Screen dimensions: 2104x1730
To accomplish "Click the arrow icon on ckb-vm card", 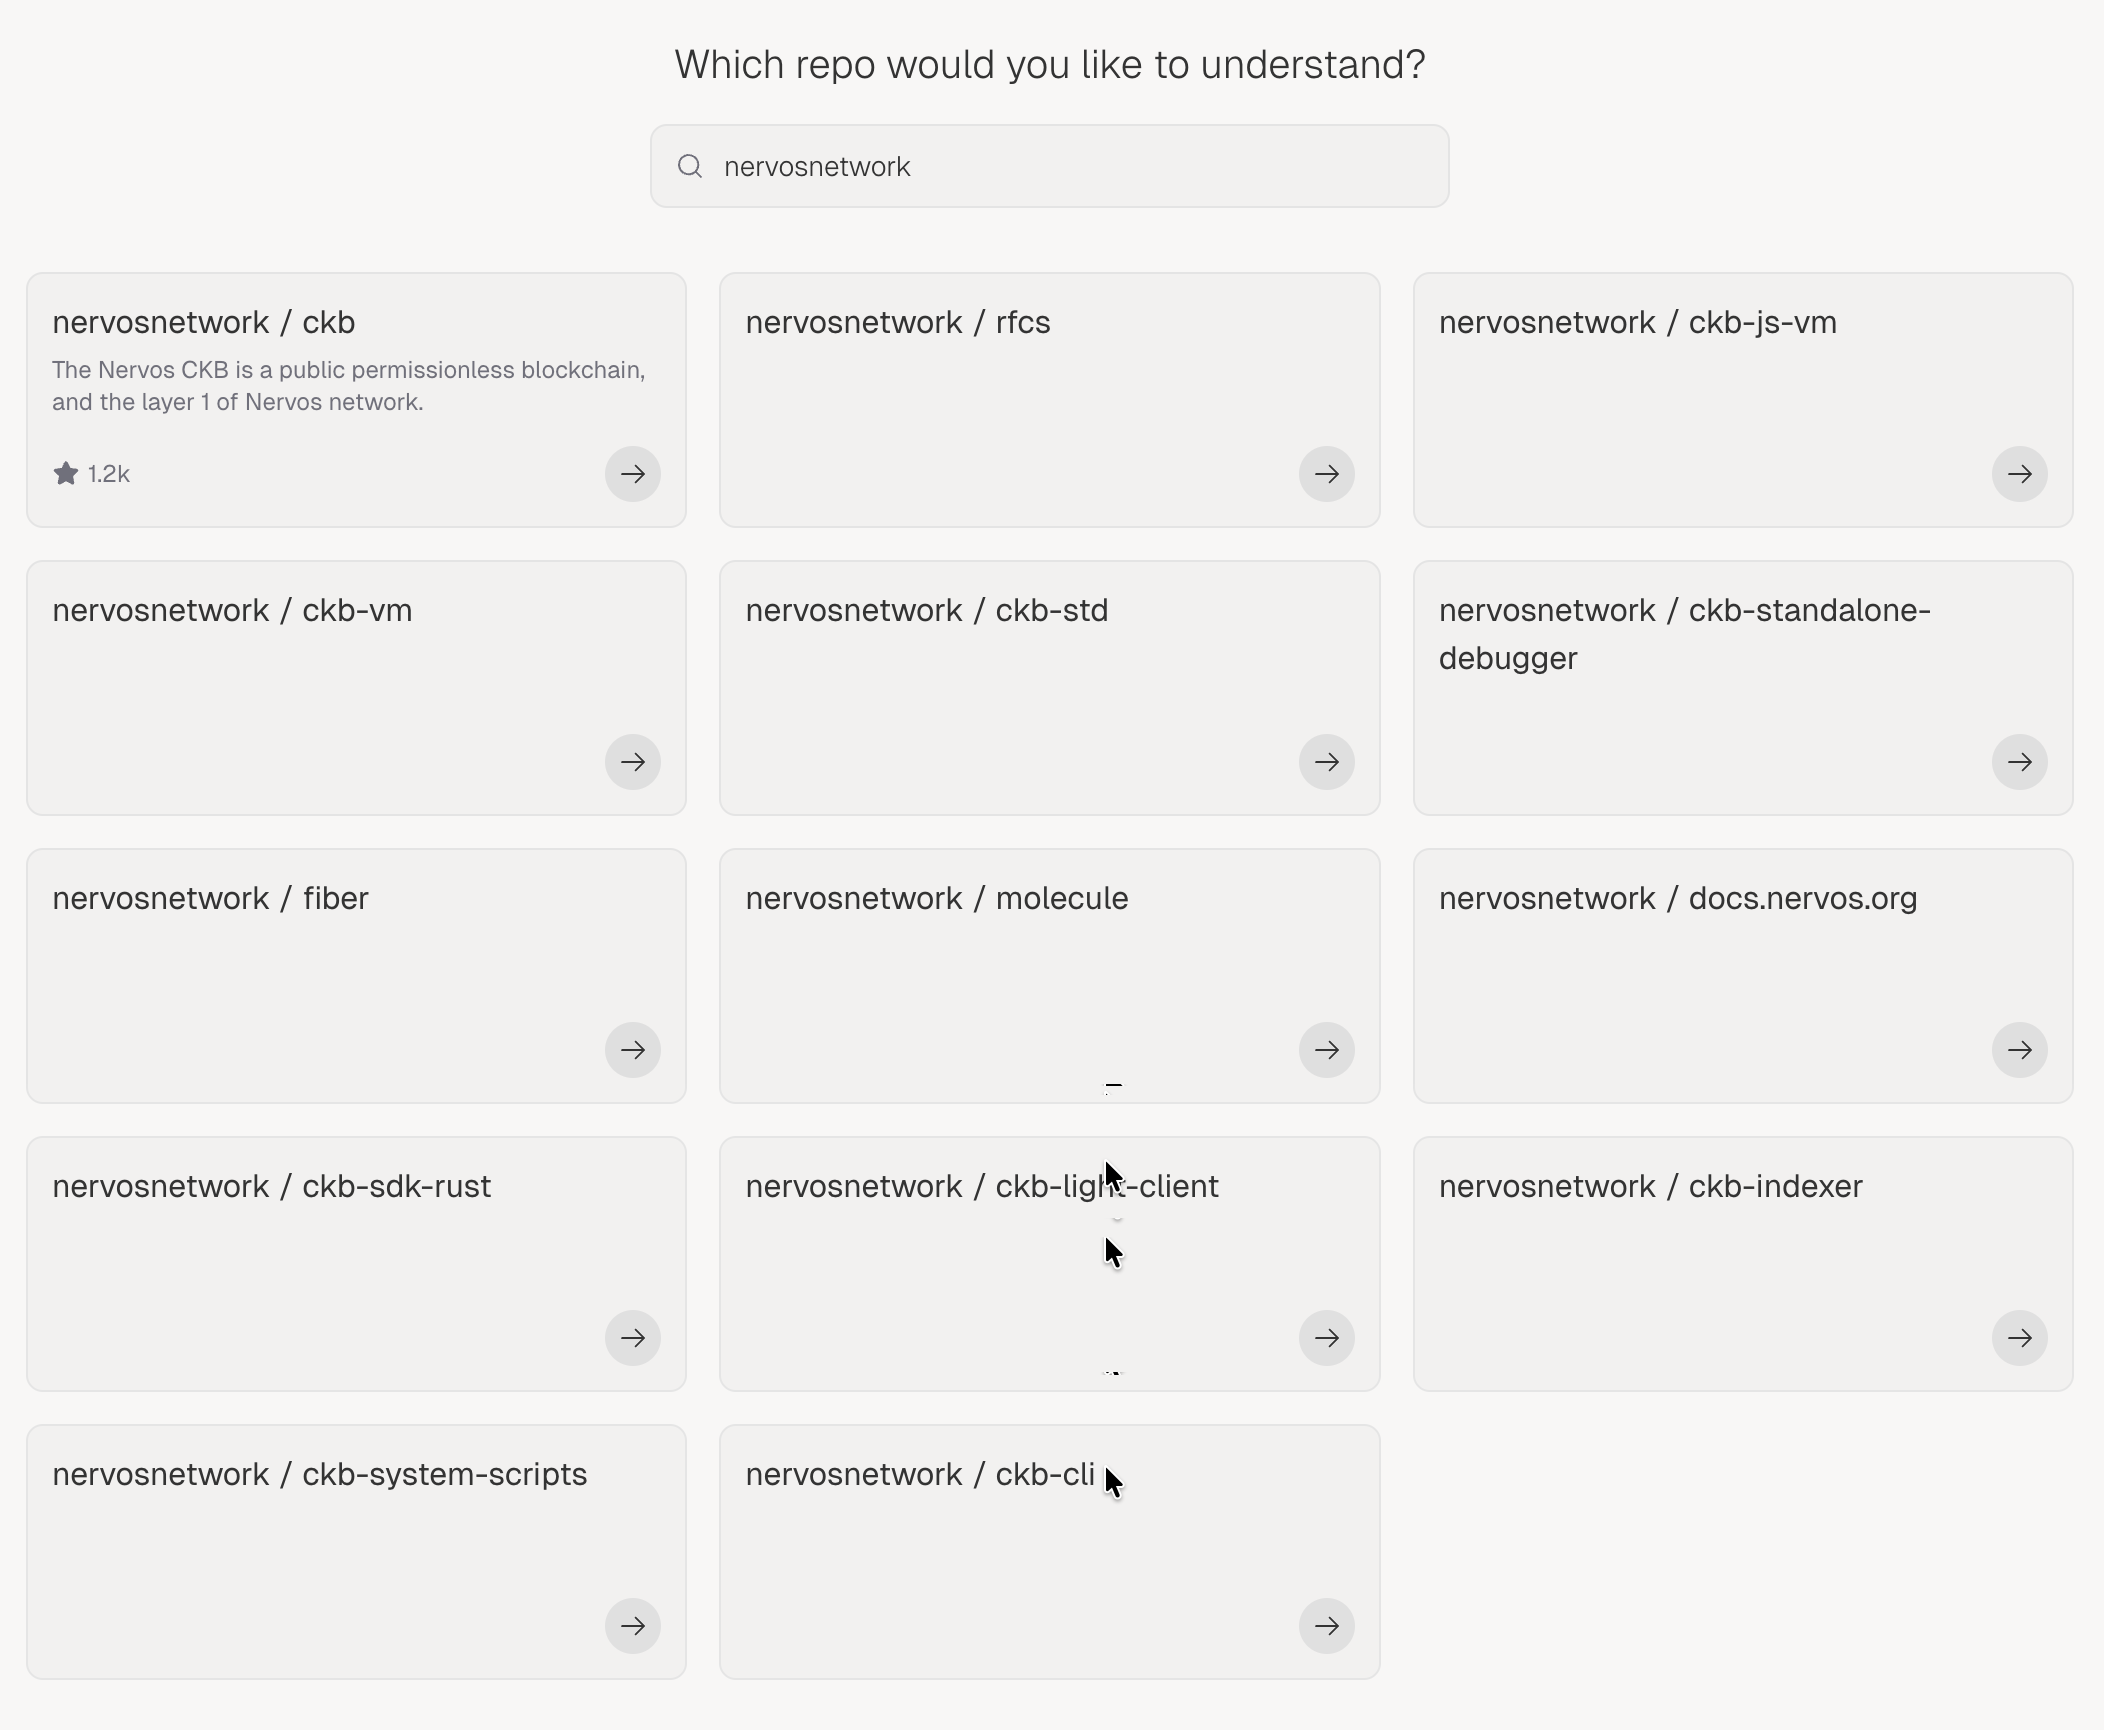I will (x=632, y=762).
